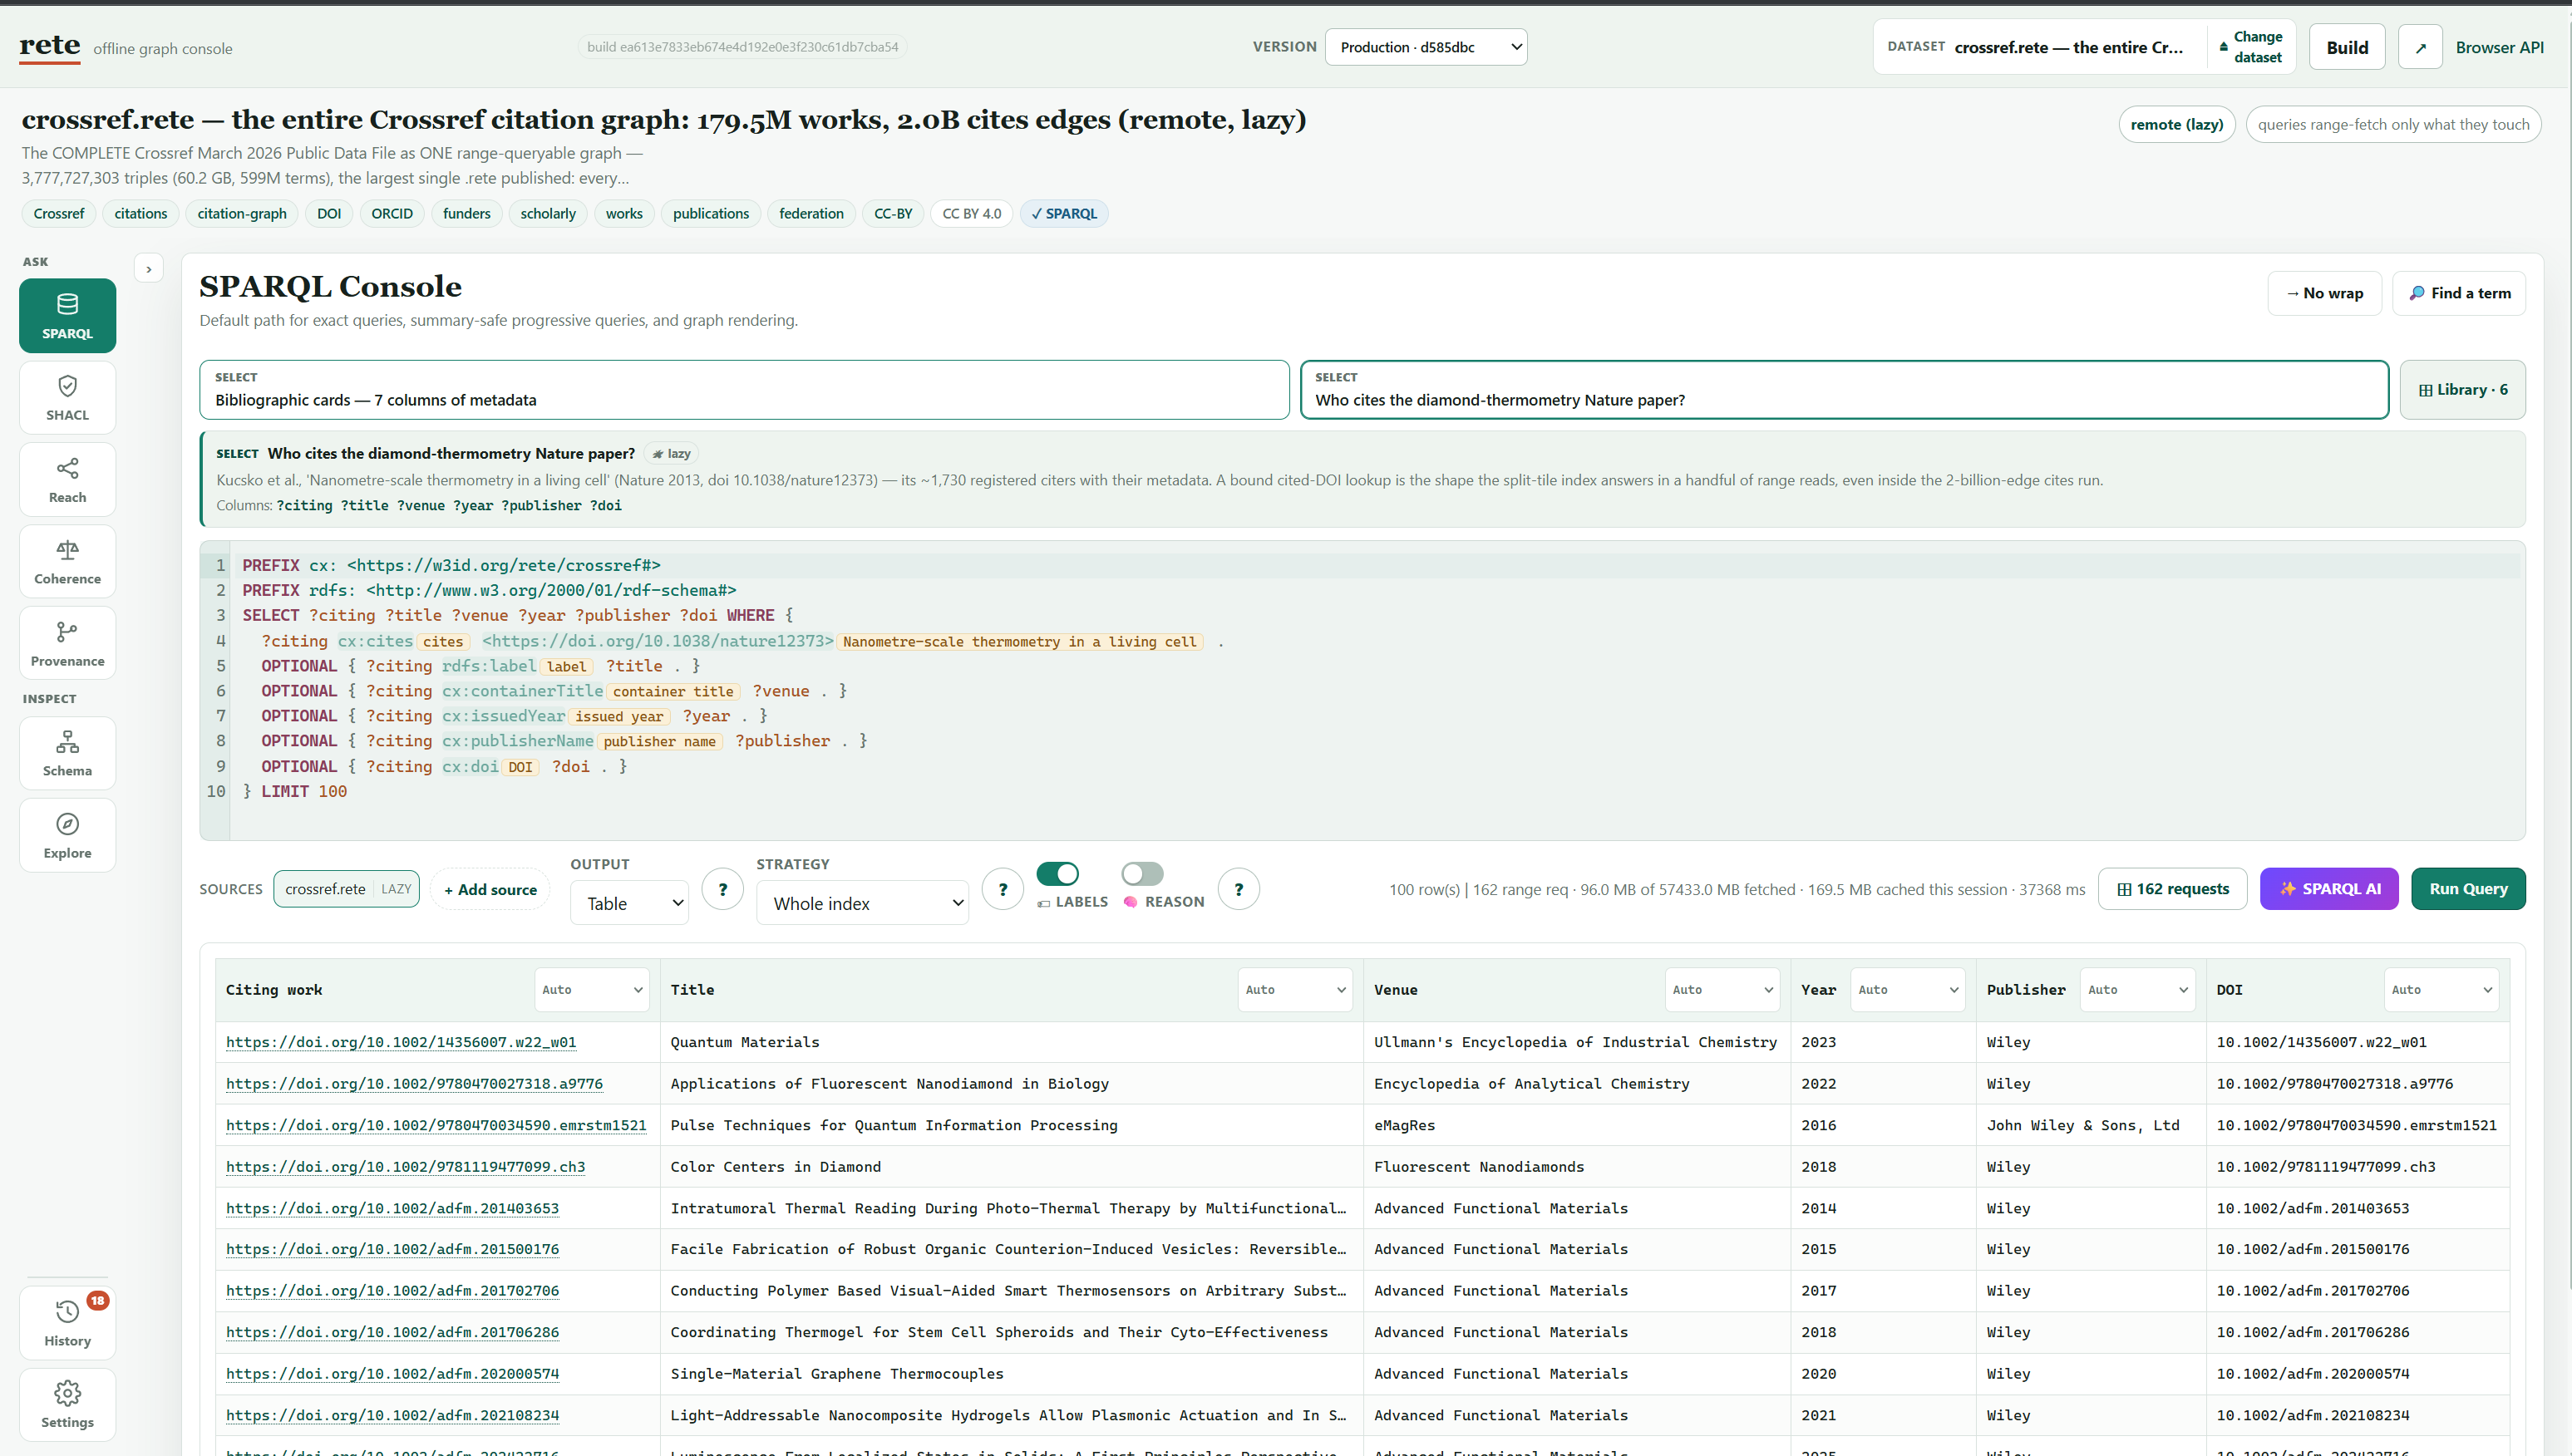The height and width of the screenshot is (1456, 2572).
Task: Open link 10.1002/adfm.201403653
Action: click(392, 1208)
